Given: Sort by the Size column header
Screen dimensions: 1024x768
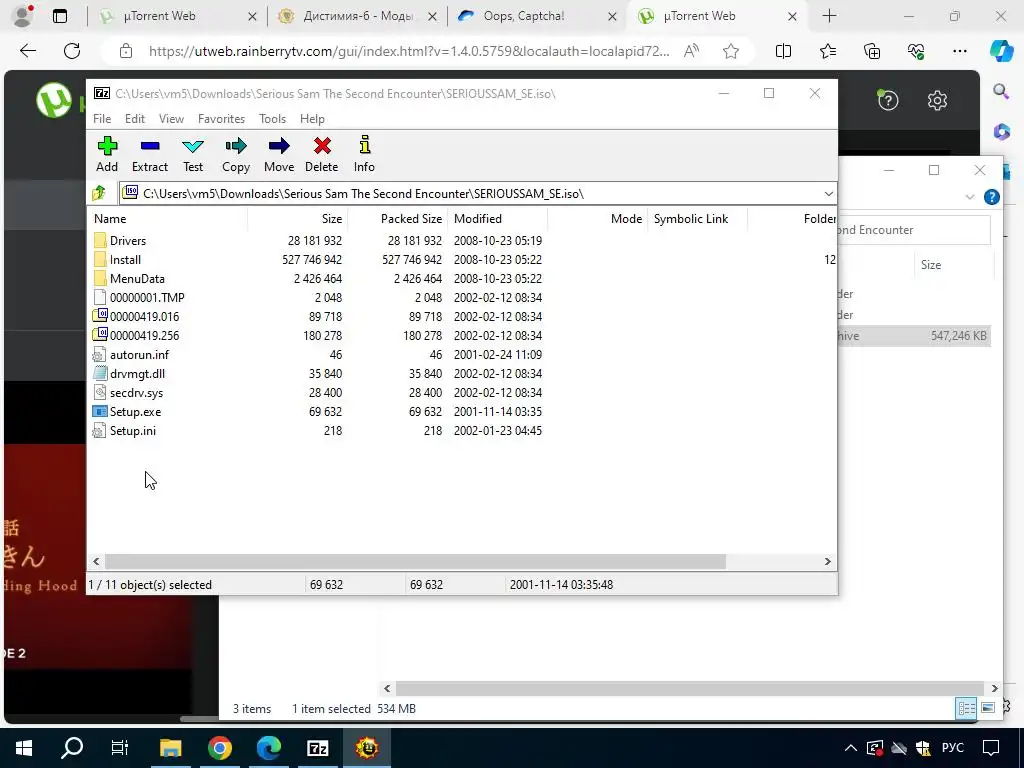Looking at the screenshot, I should tap(297, 219).
